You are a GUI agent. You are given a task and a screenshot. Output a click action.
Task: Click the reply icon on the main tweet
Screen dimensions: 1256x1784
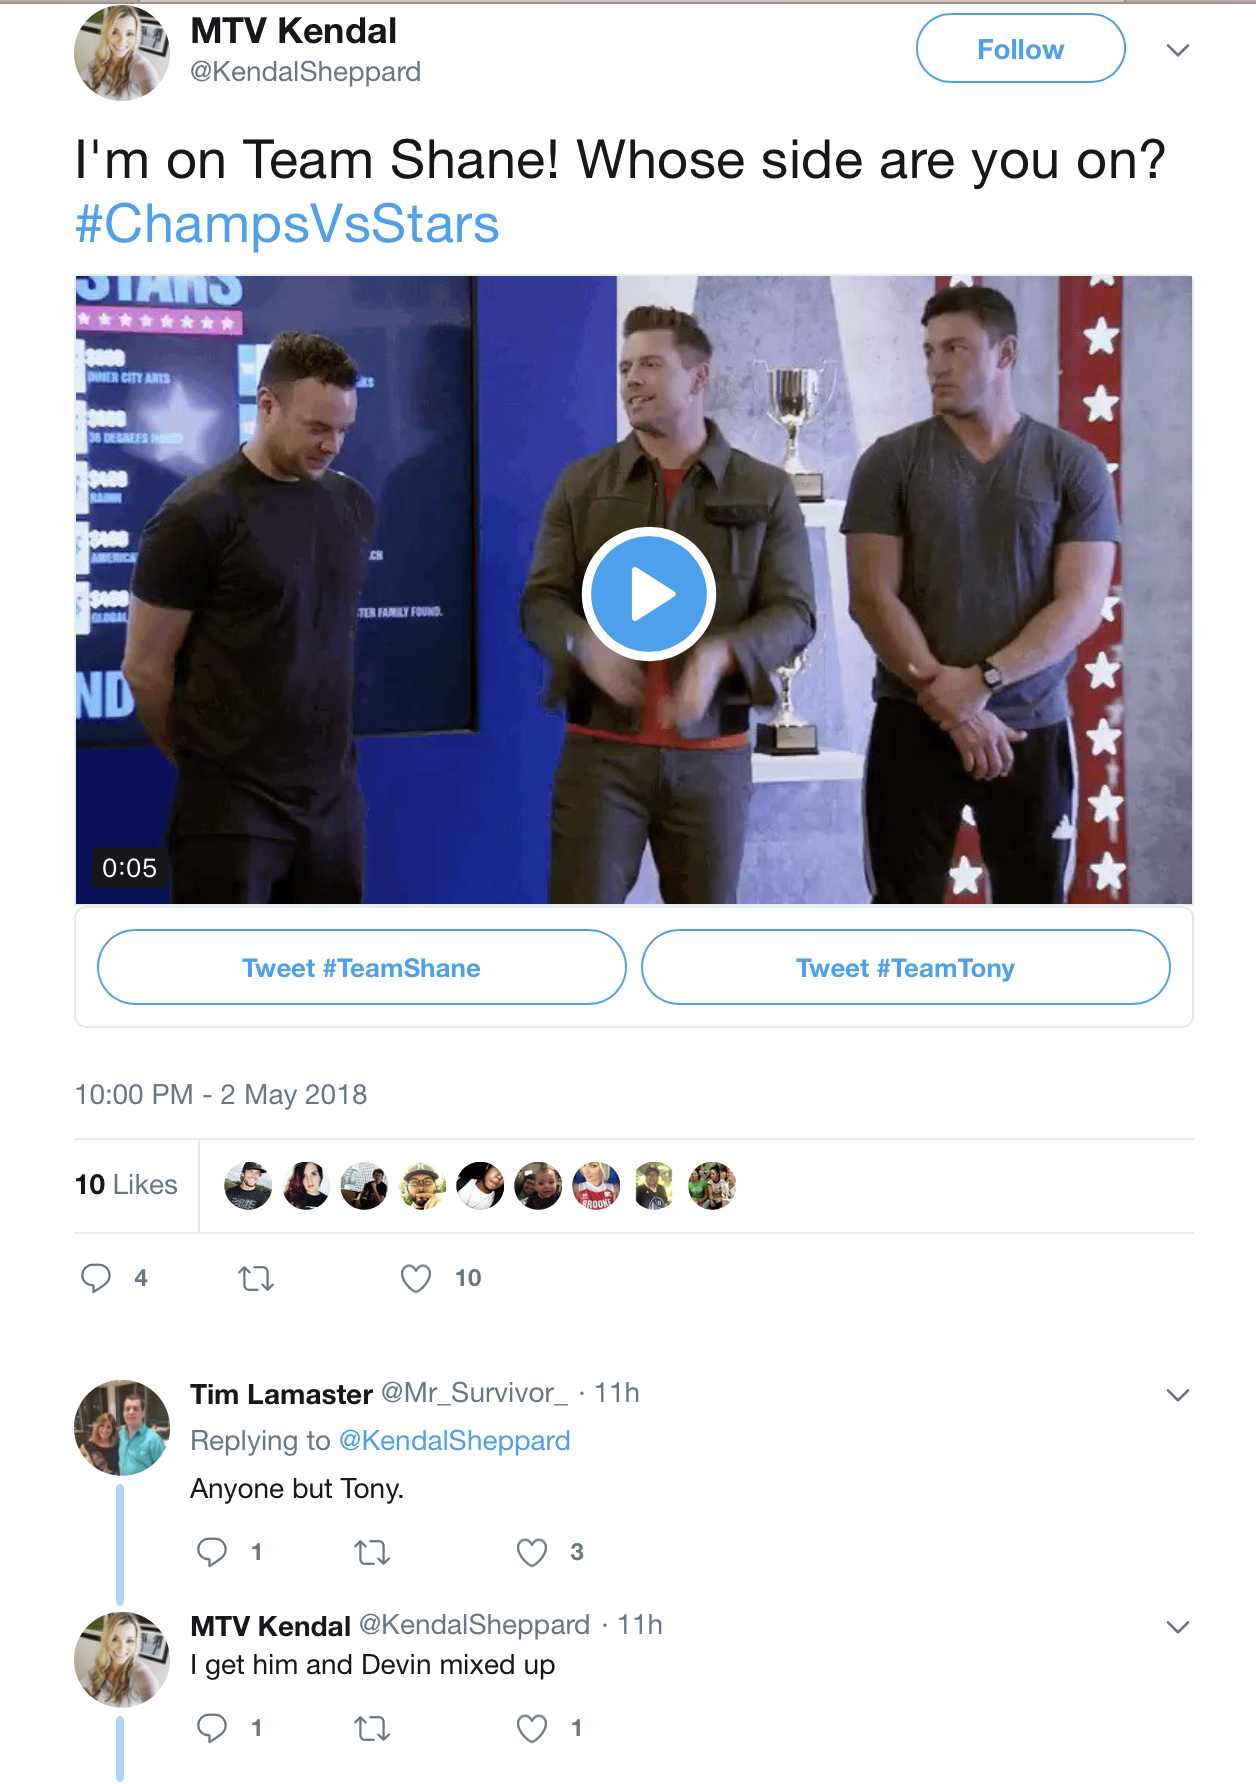pyautogui.click(x=96, y=1278)
